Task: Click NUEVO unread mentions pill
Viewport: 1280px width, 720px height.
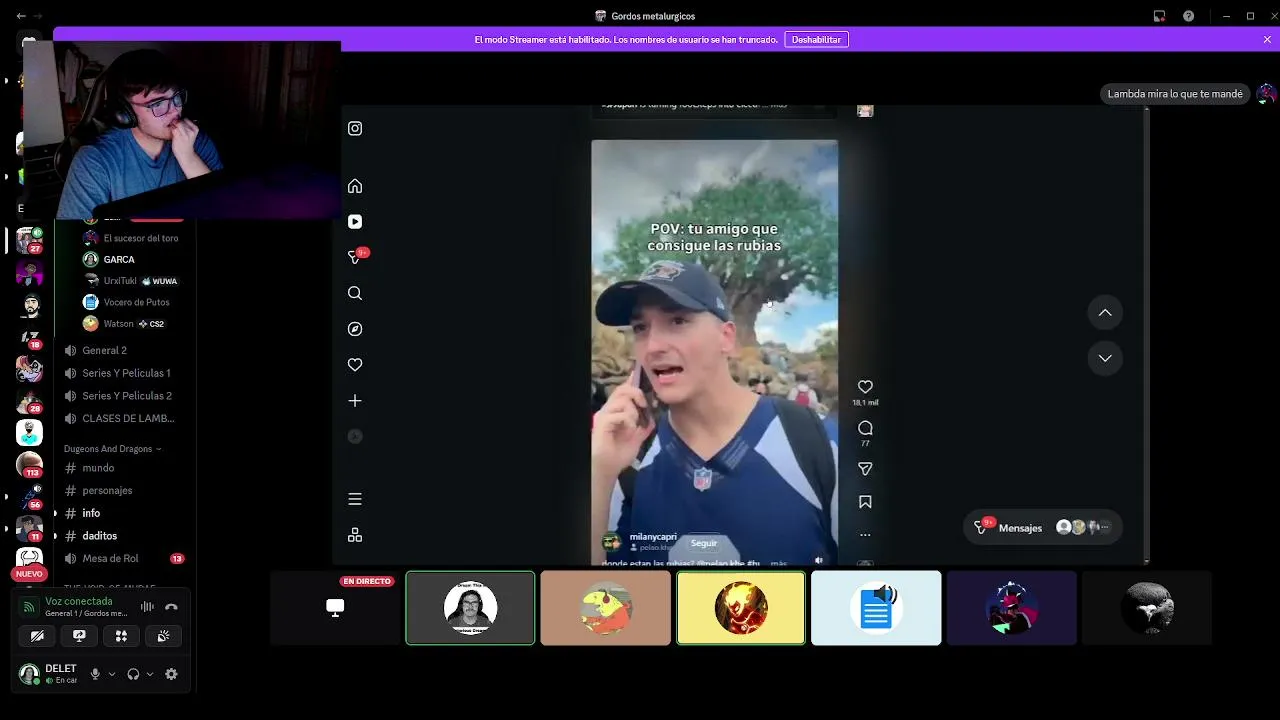Action: click(29, 574)
